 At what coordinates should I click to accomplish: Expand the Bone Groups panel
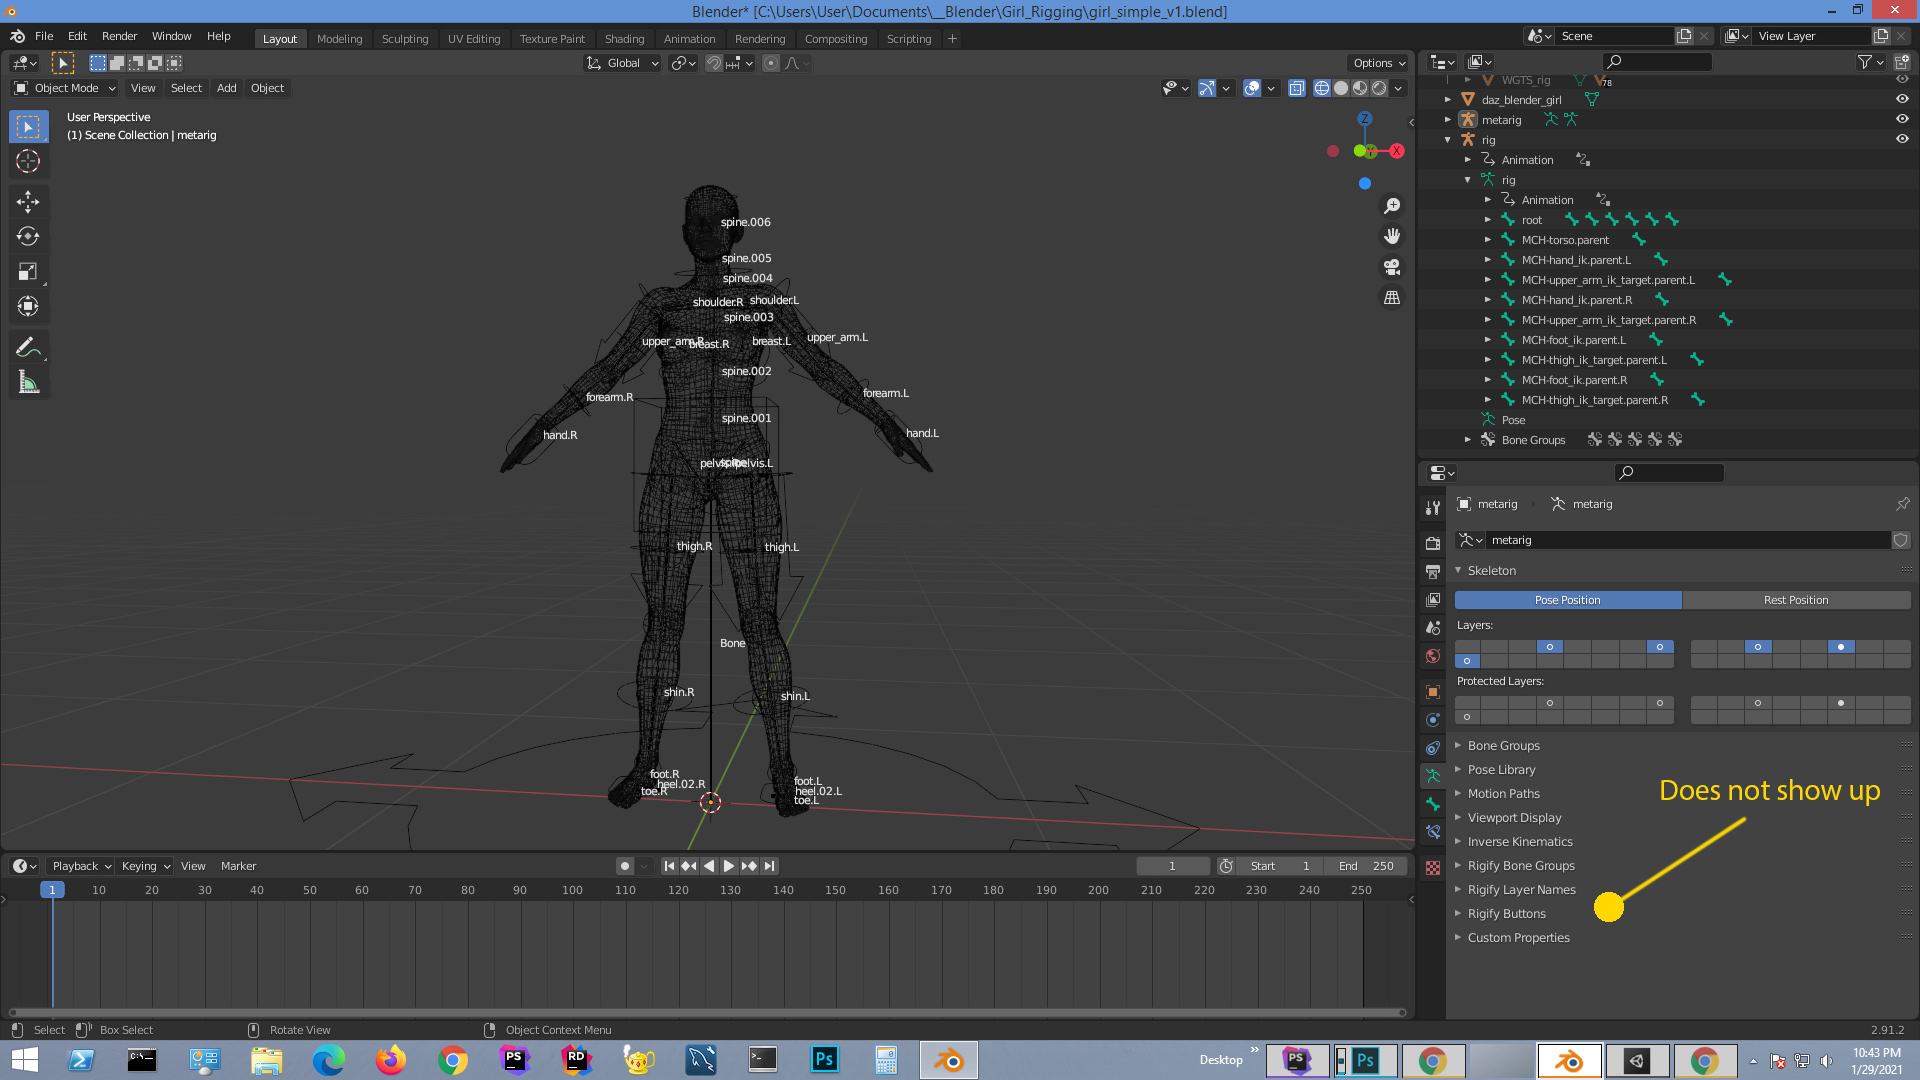(x=1502, y=746)
